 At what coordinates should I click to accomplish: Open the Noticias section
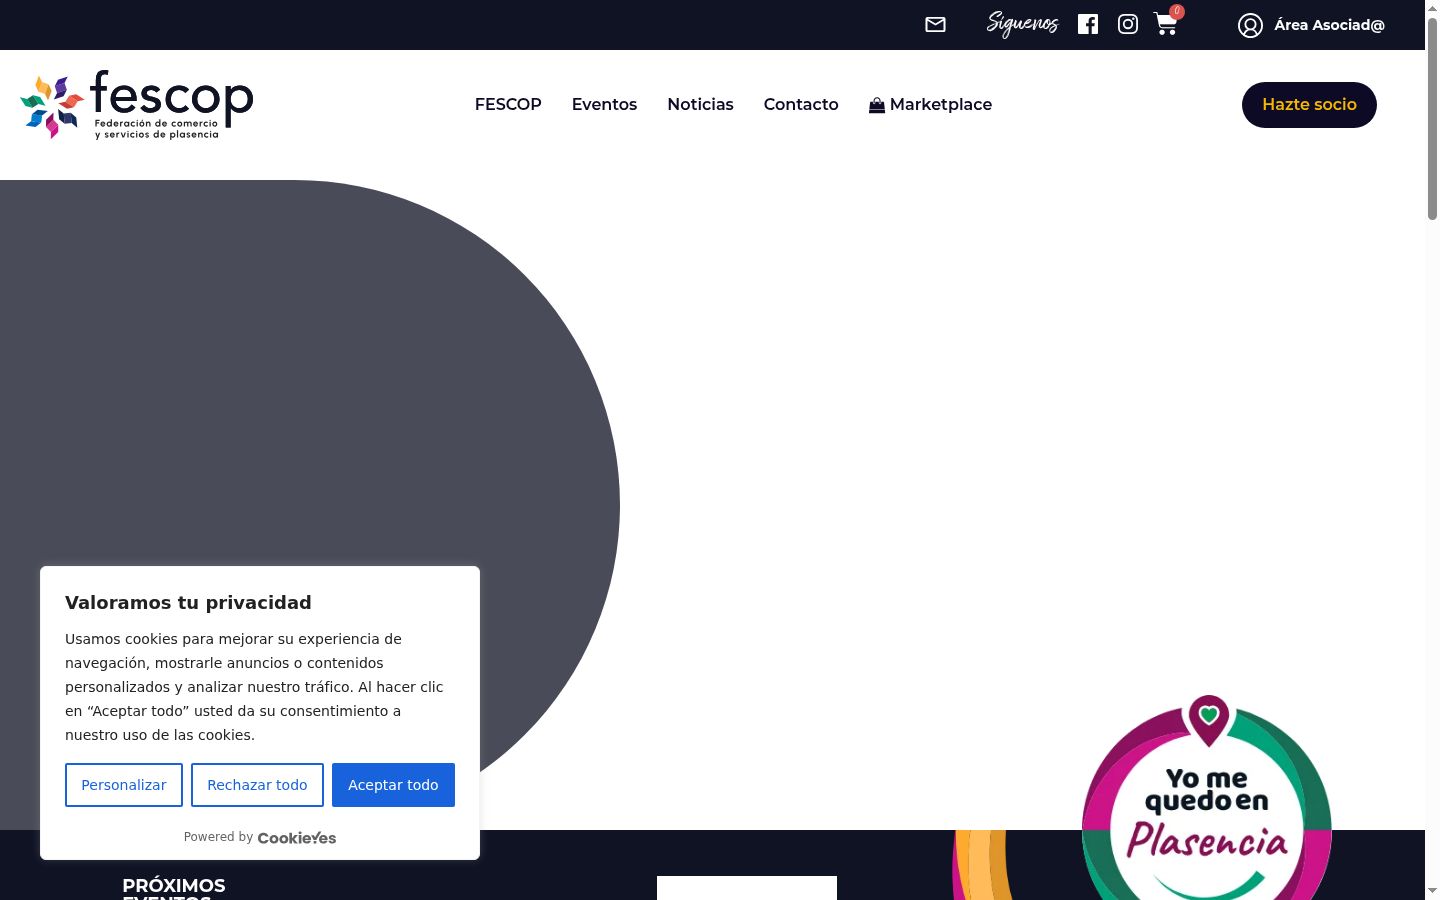(x=700, y=105)
